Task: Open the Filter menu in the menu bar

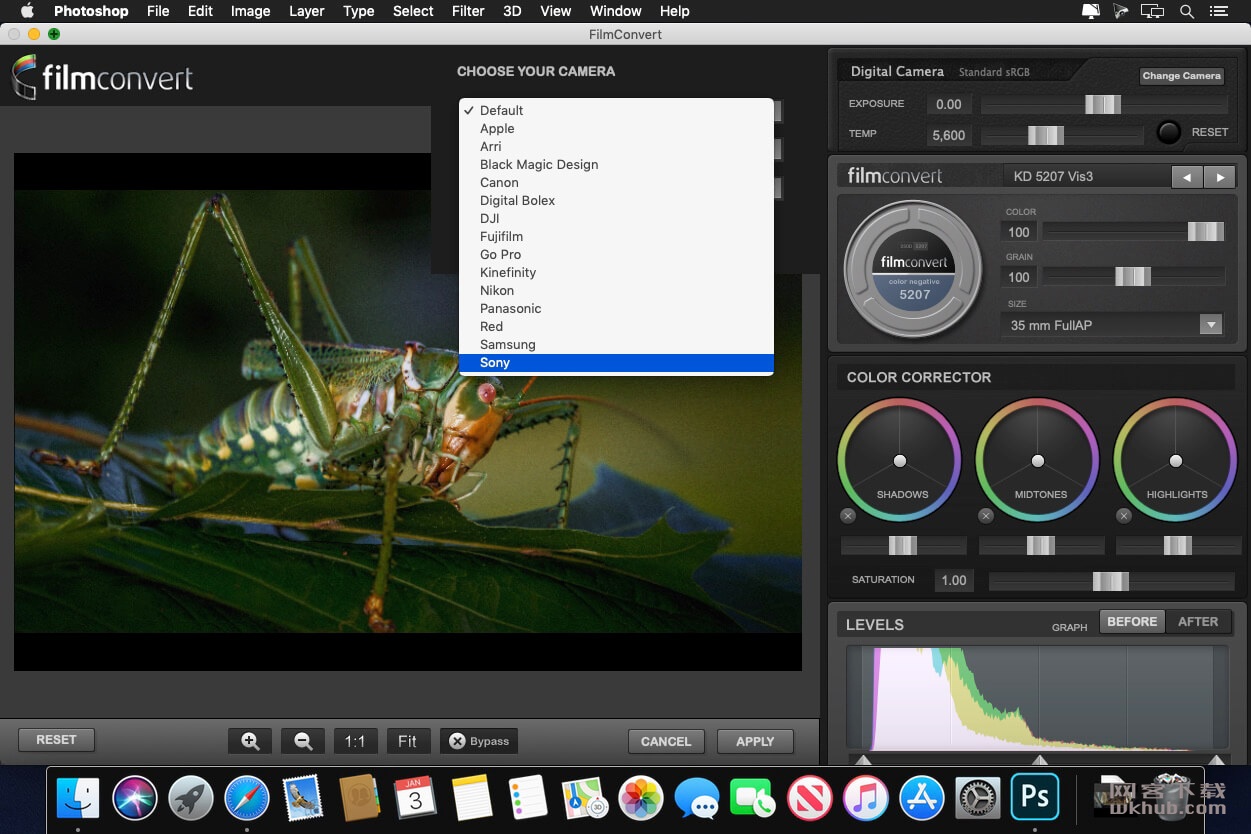Action: pos(468,11)
